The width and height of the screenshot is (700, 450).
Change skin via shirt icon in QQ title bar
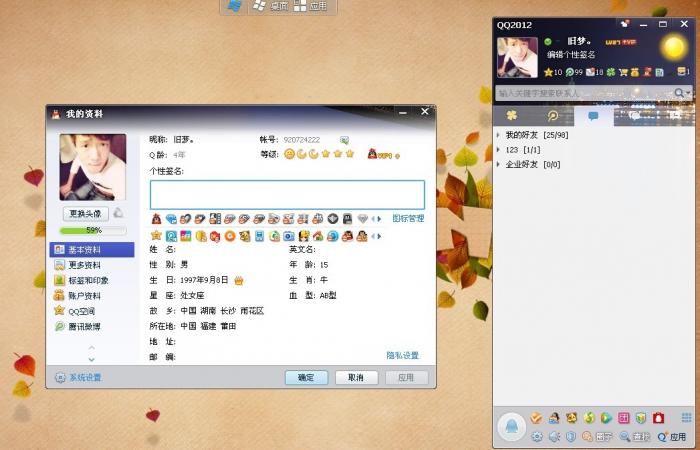tap(625, 24)
